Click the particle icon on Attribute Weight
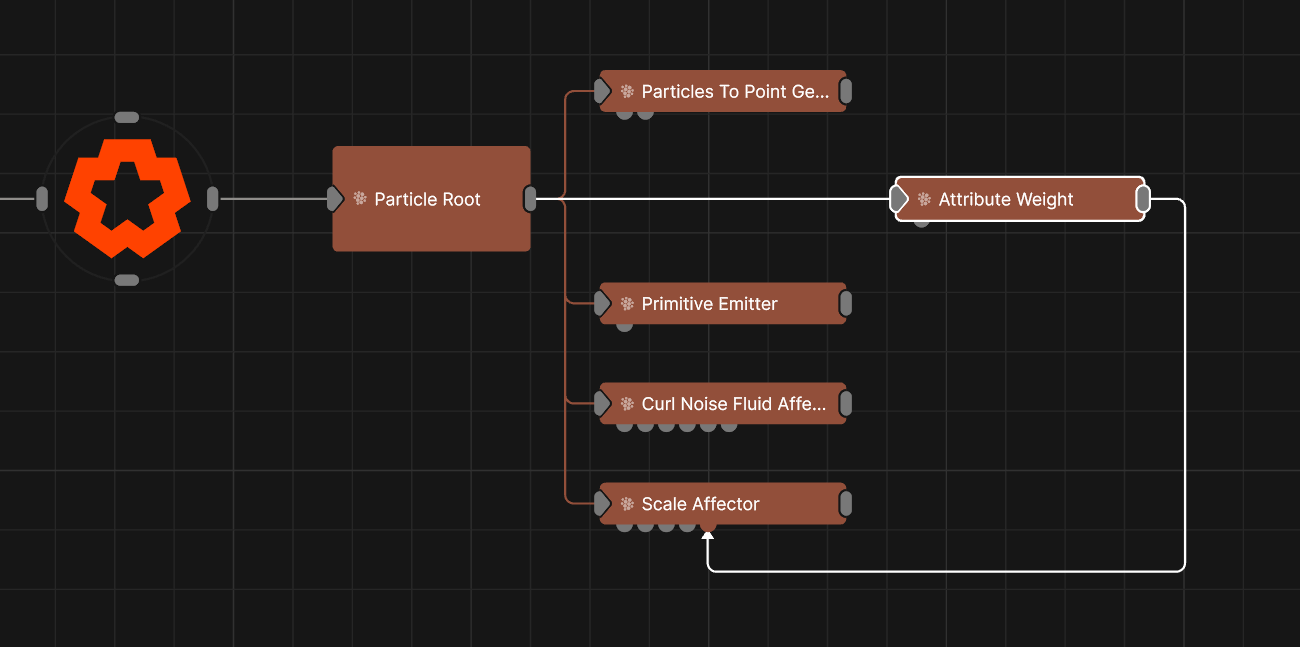 click(x=924, y=199)
